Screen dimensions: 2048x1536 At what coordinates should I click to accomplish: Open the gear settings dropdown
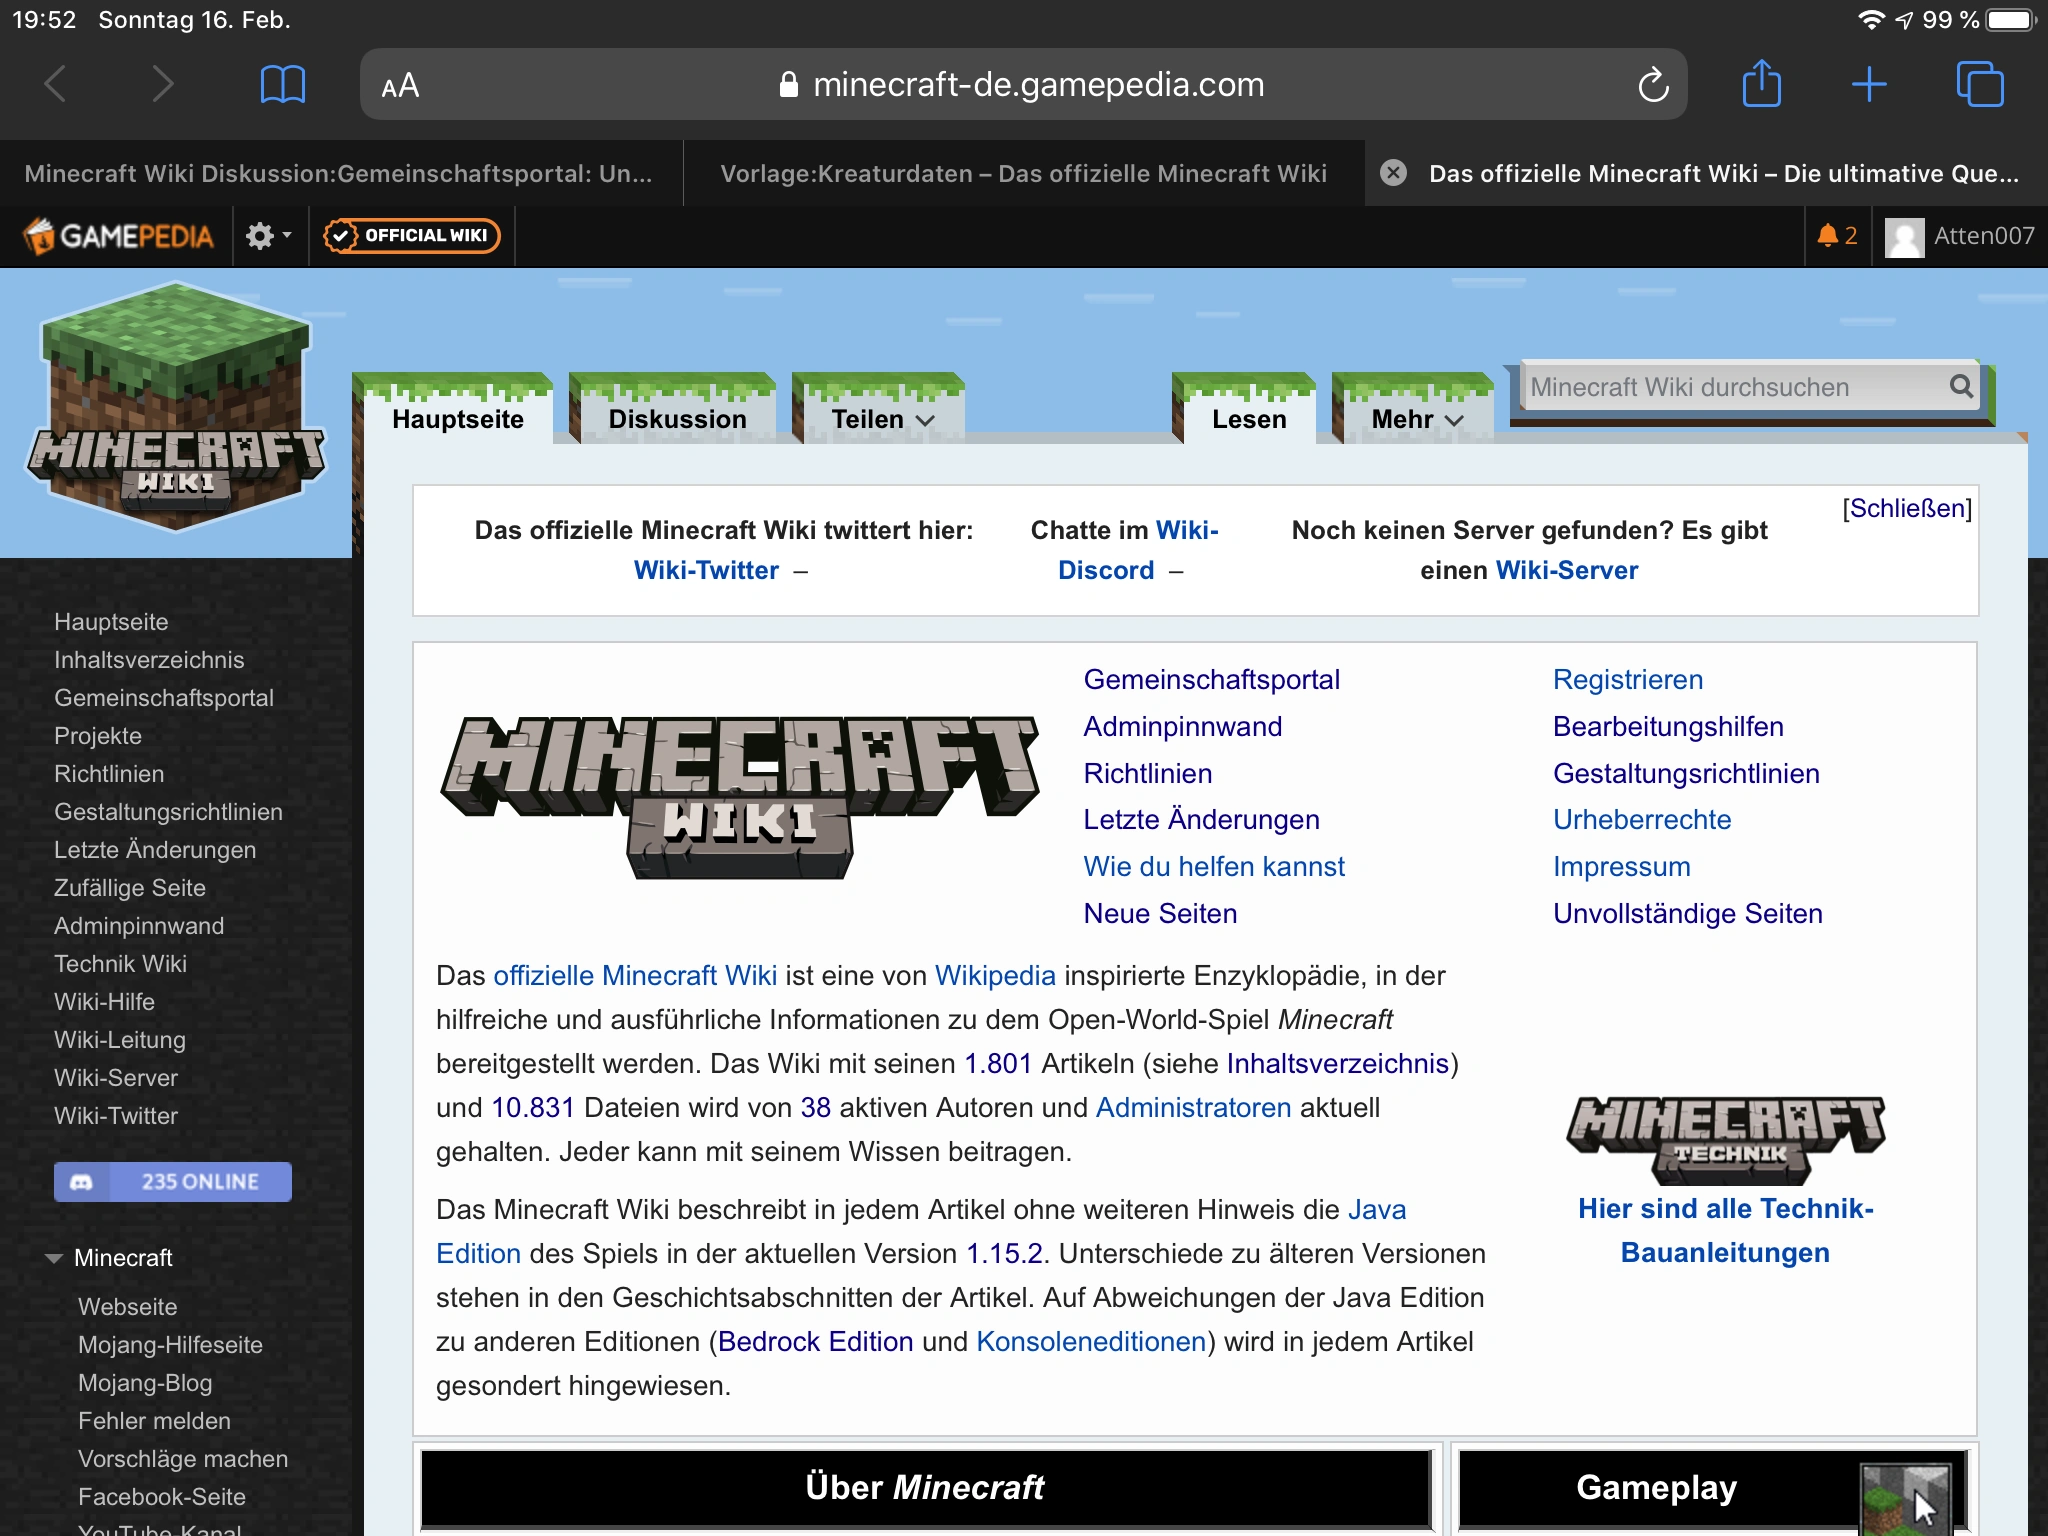(268, 236)
